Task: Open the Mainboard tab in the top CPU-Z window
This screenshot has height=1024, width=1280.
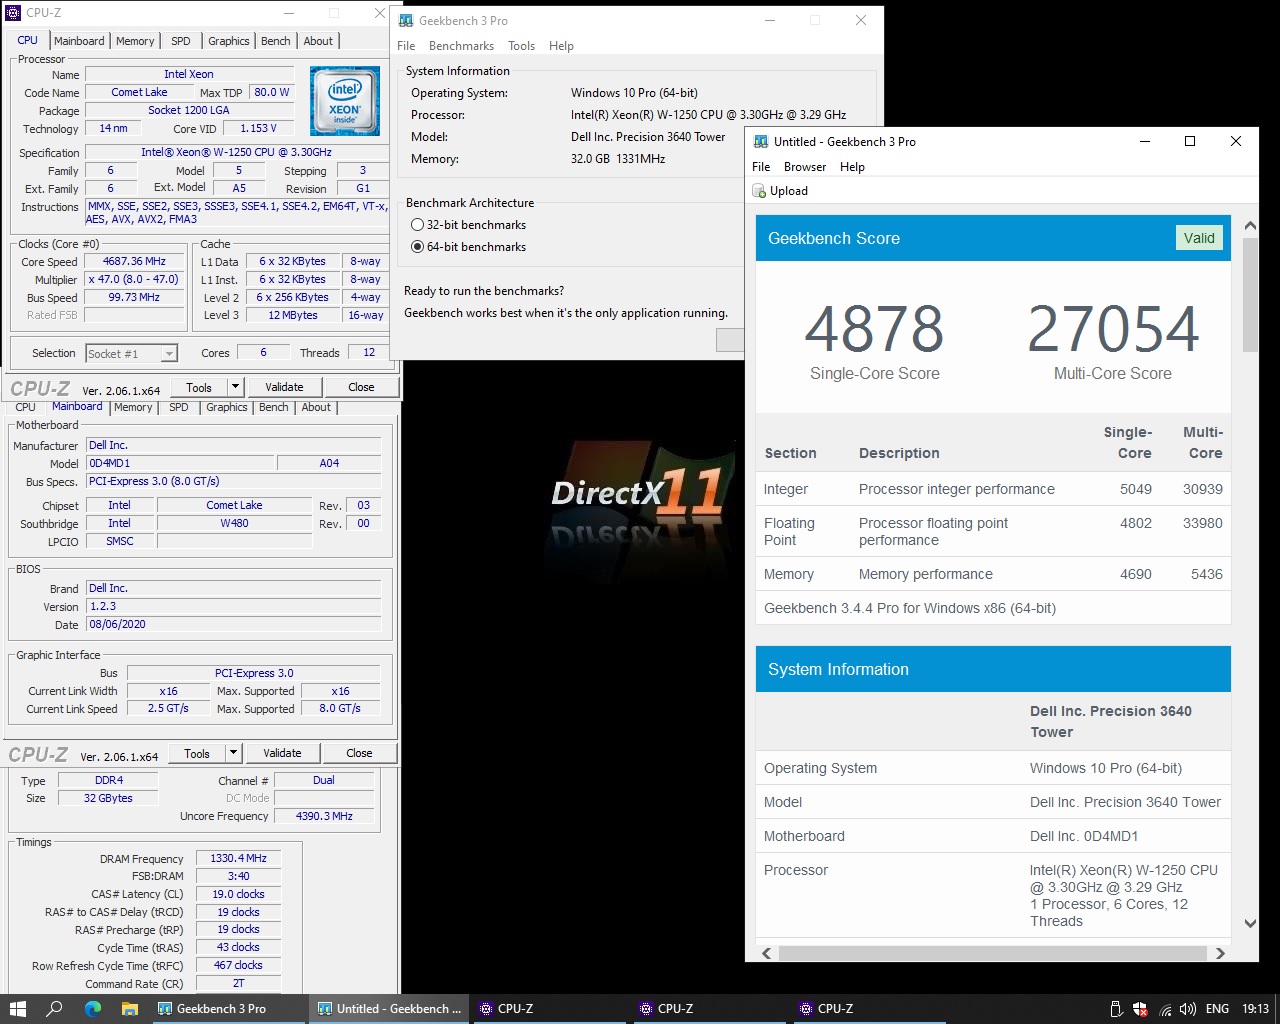Action: pyautogui.click(x=79, y=41)
